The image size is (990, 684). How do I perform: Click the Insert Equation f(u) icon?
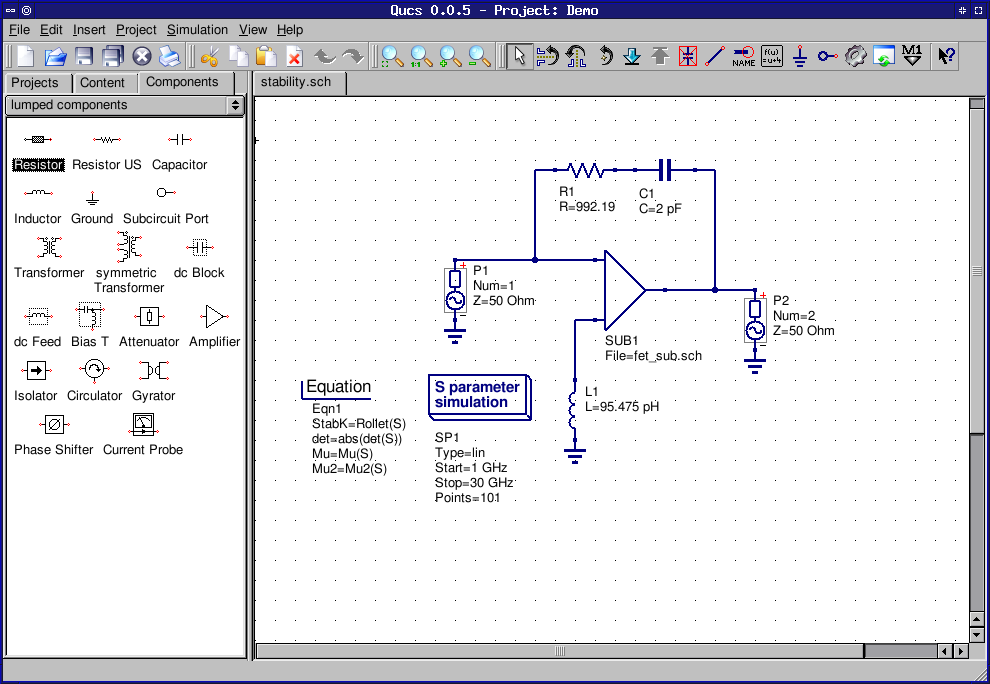771,56
